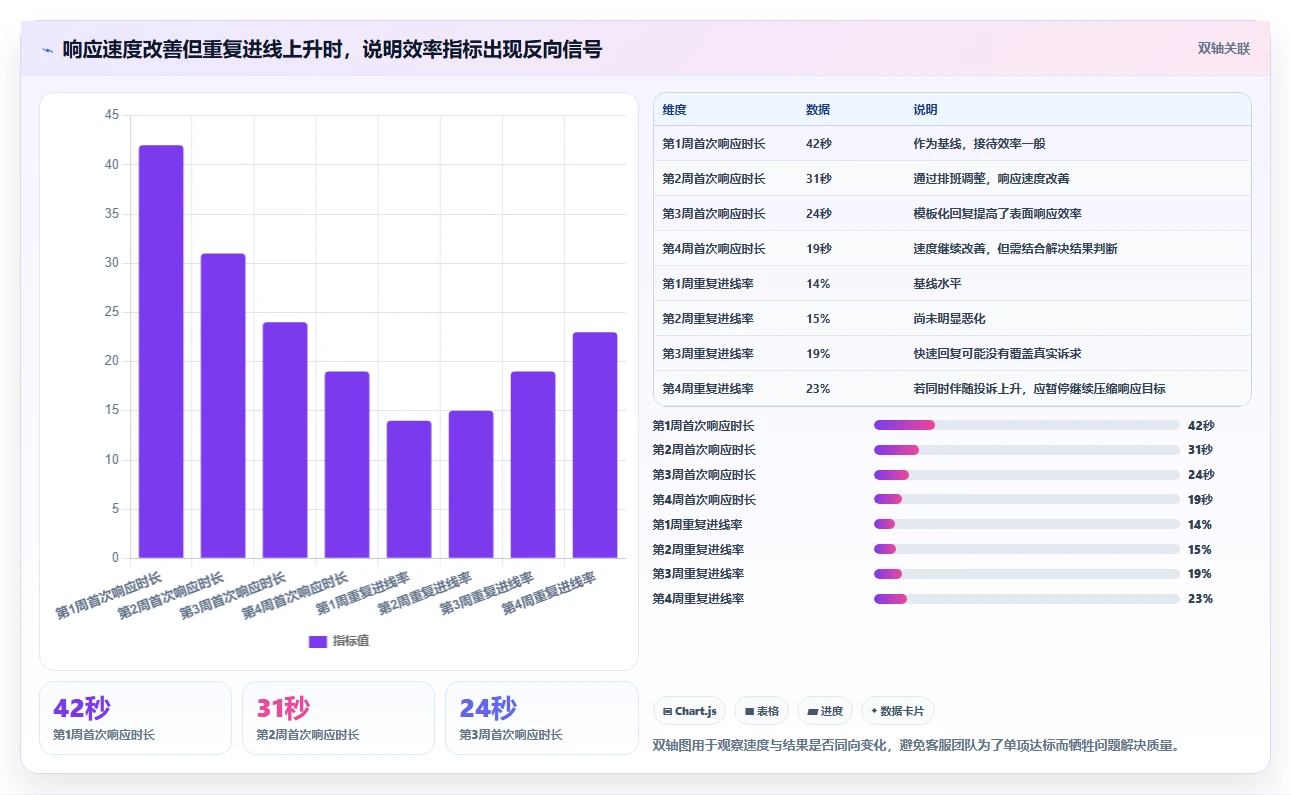This screenshot has height=795, width=1291.
Task: Click the progress bar for 第4周首次响应时长
Action: pyautogui.click(x=1027, y=500)
